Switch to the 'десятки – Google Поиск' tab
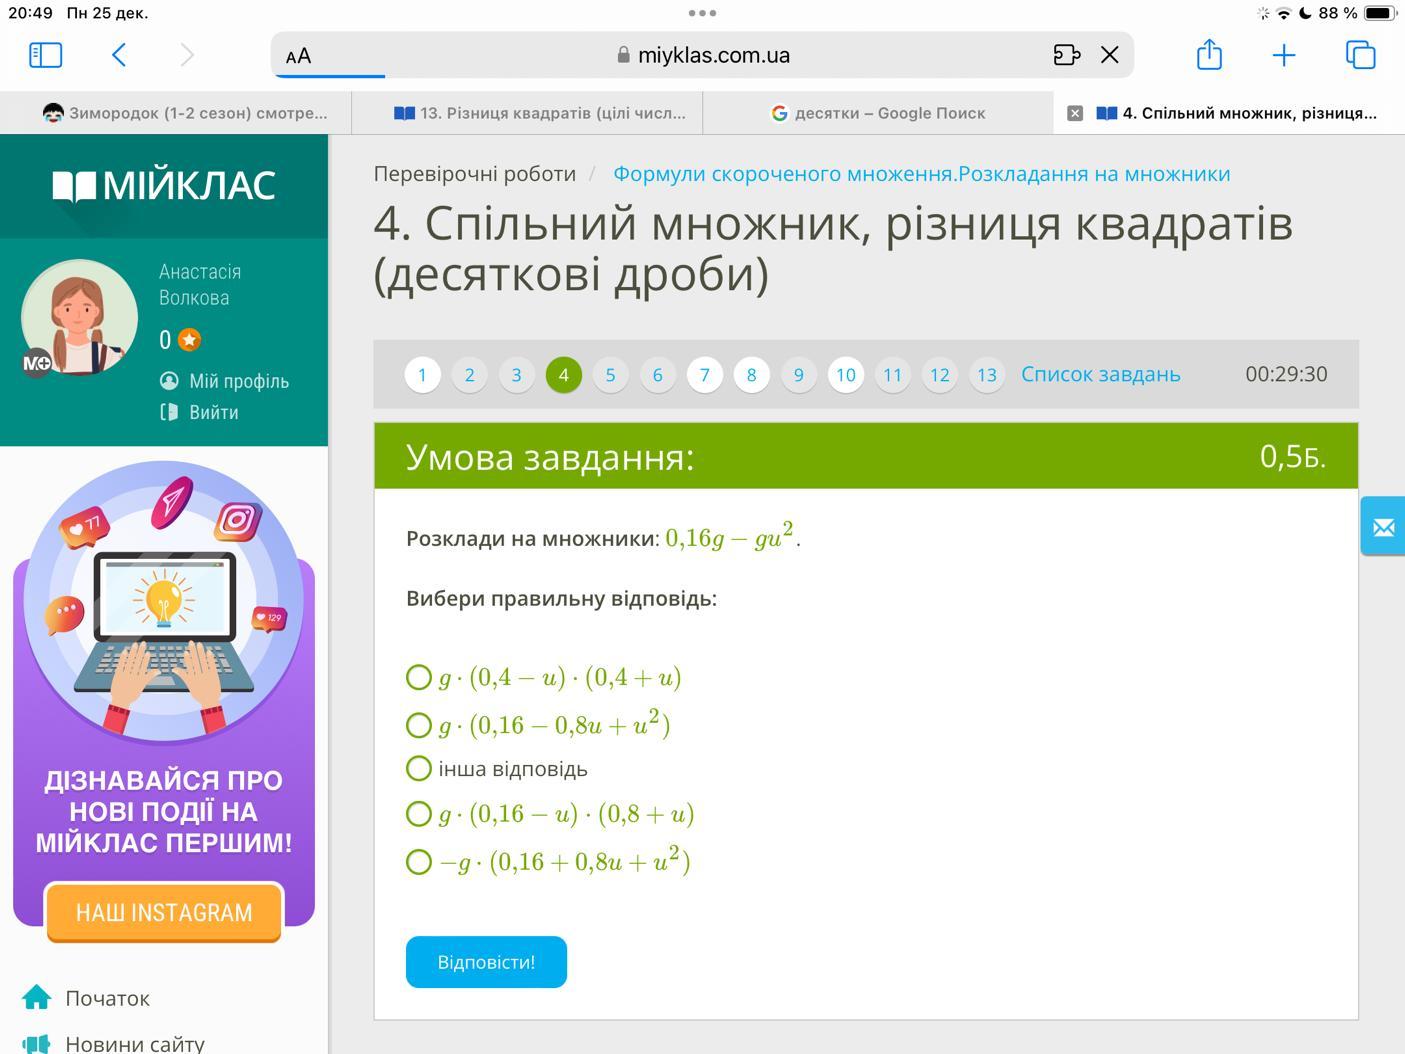Image resolution: width=1405 pixels, height=1054 pixels. pyautogui.click(x=878, y=113)
